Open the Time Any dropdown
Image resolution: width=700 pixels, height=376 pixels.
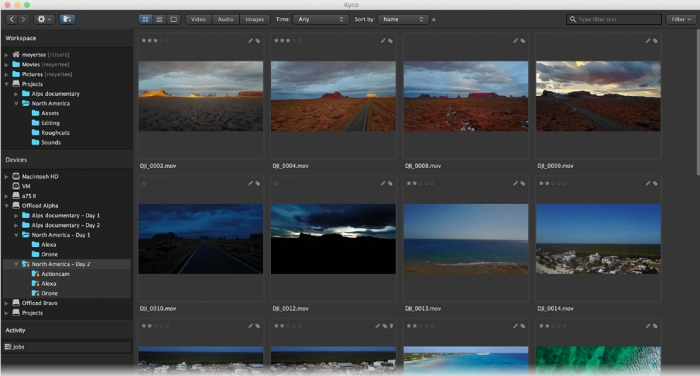pyautogui.click(x=321, y=19)
